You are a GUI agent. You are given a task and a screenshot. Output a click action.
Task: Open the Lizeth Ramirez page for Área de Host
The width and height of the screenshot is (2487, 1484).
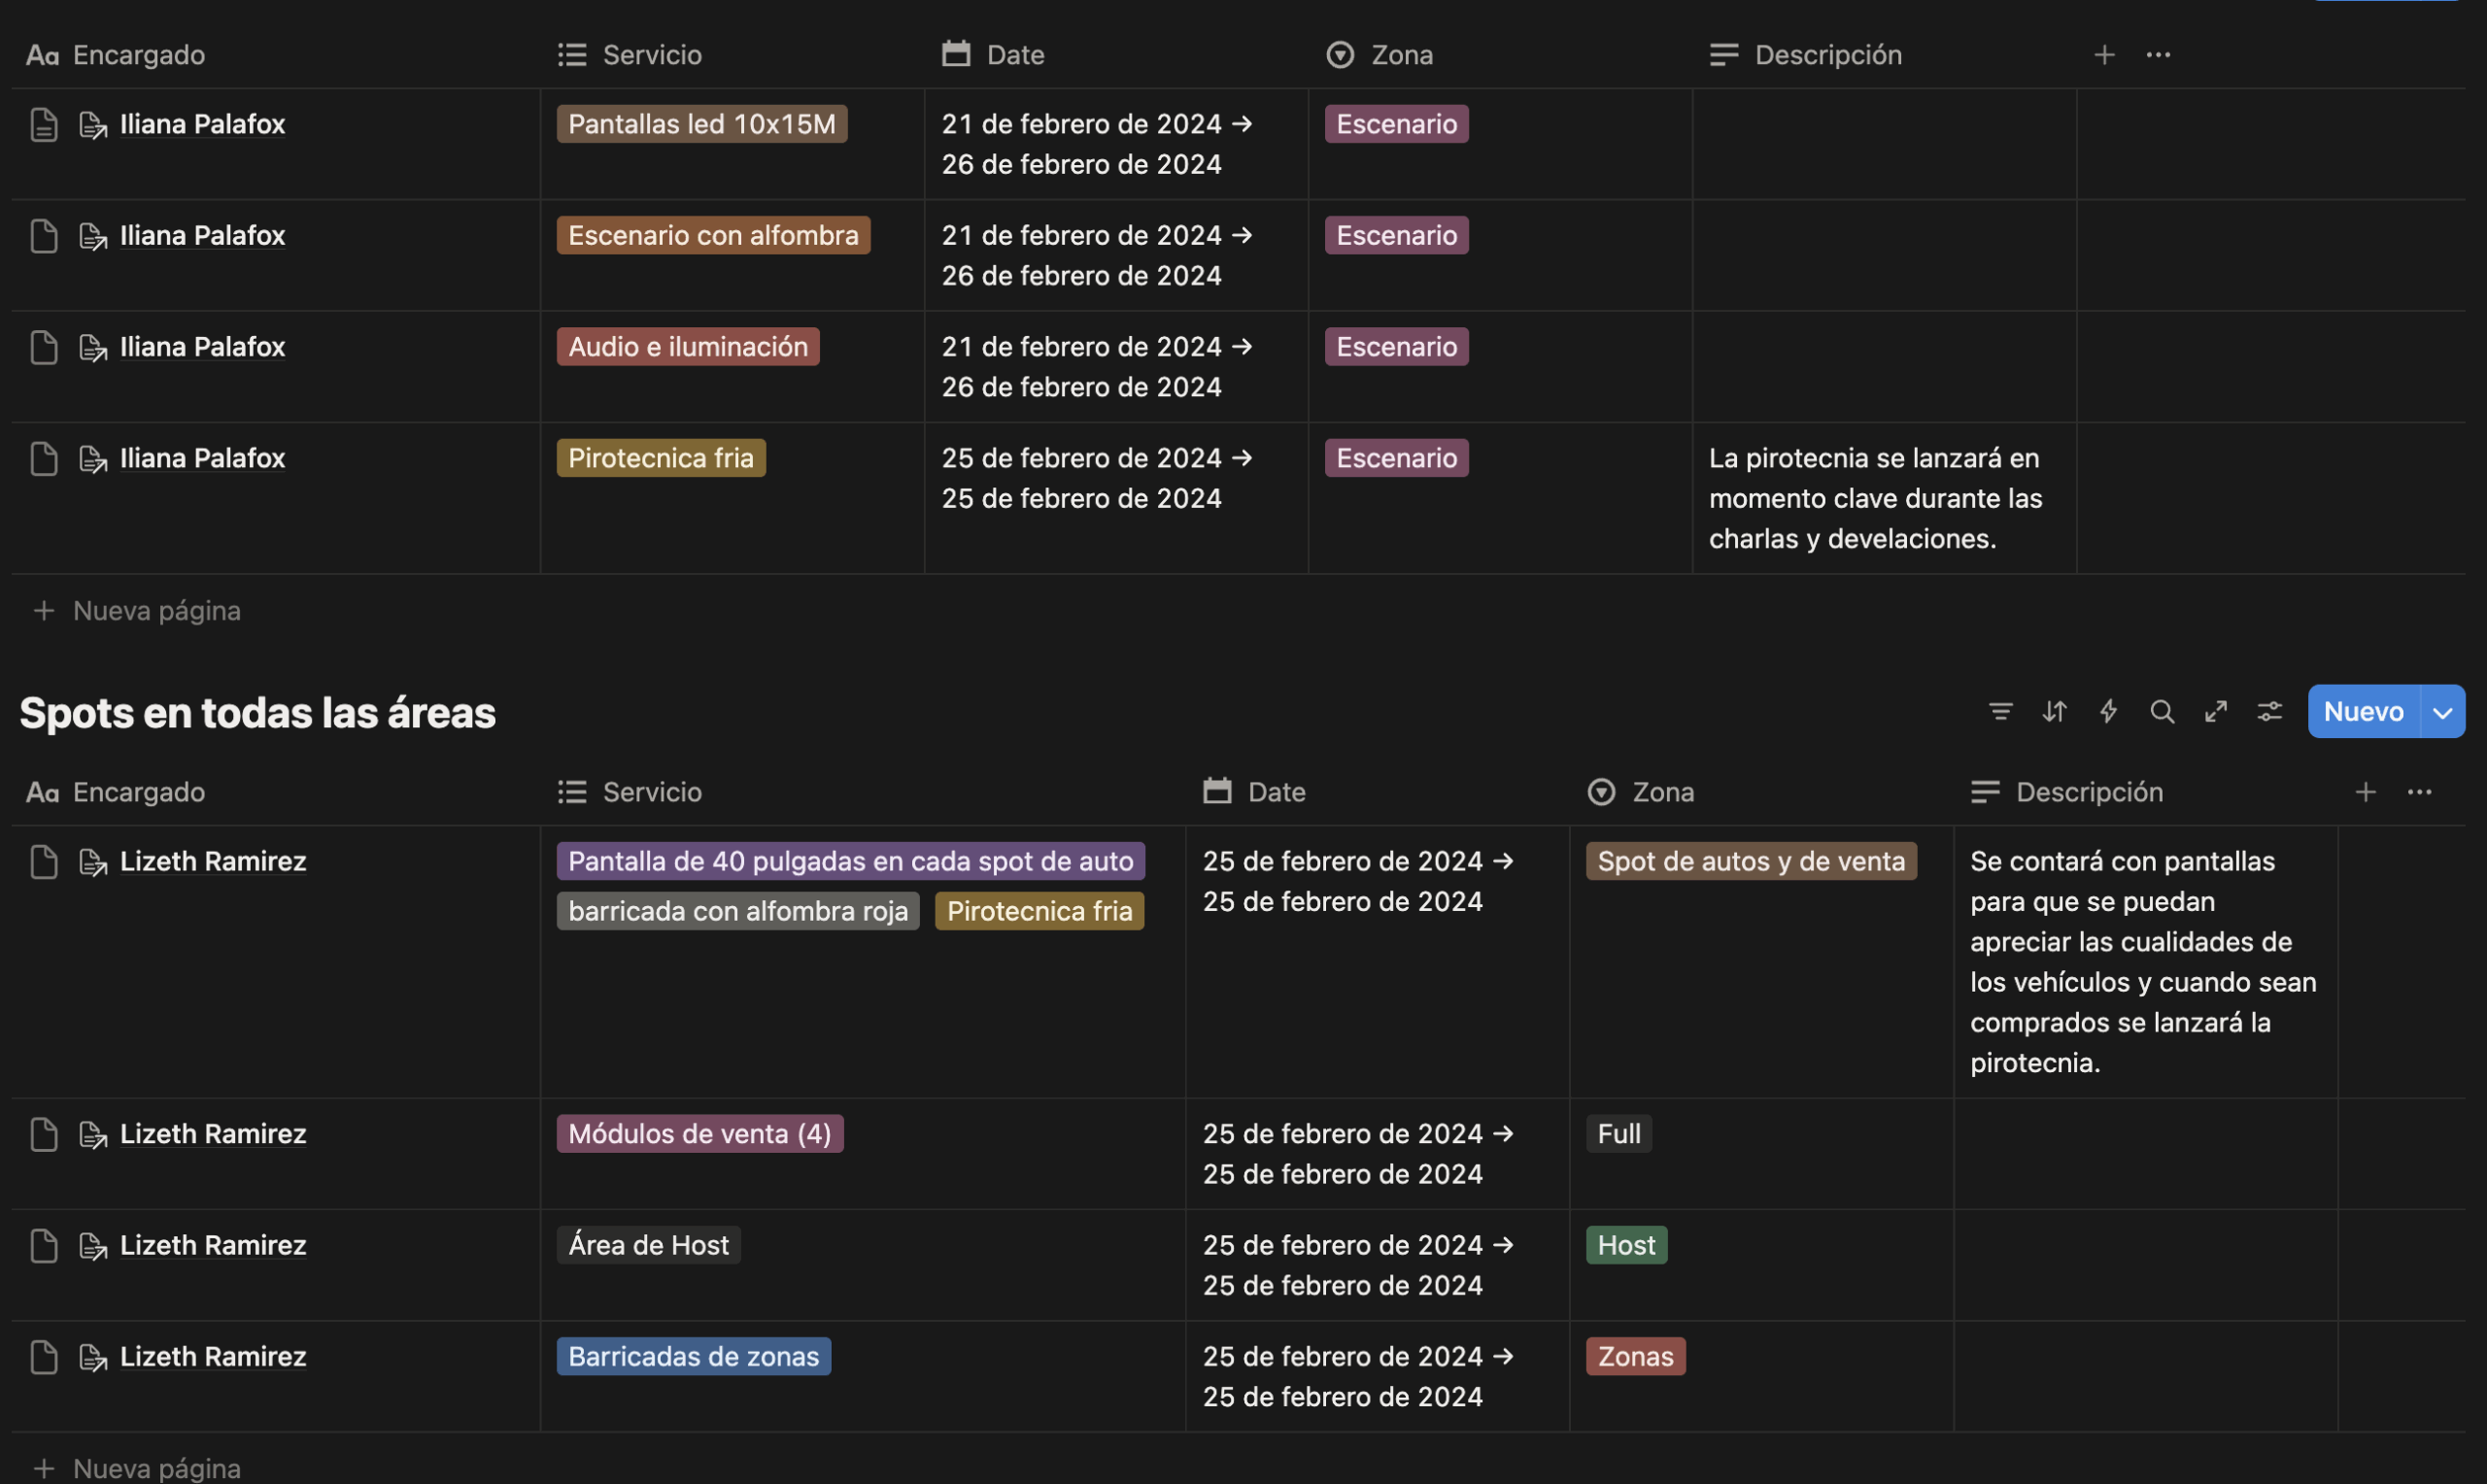(213, 1246)
